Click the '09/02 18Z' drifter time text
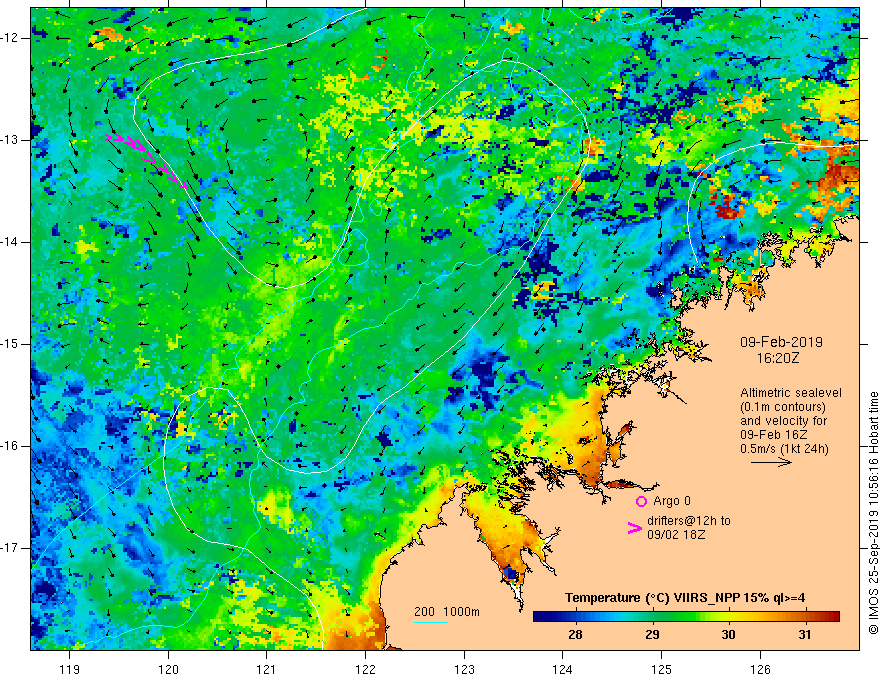Viewport: 880px width, 680px height. (676, 535)
